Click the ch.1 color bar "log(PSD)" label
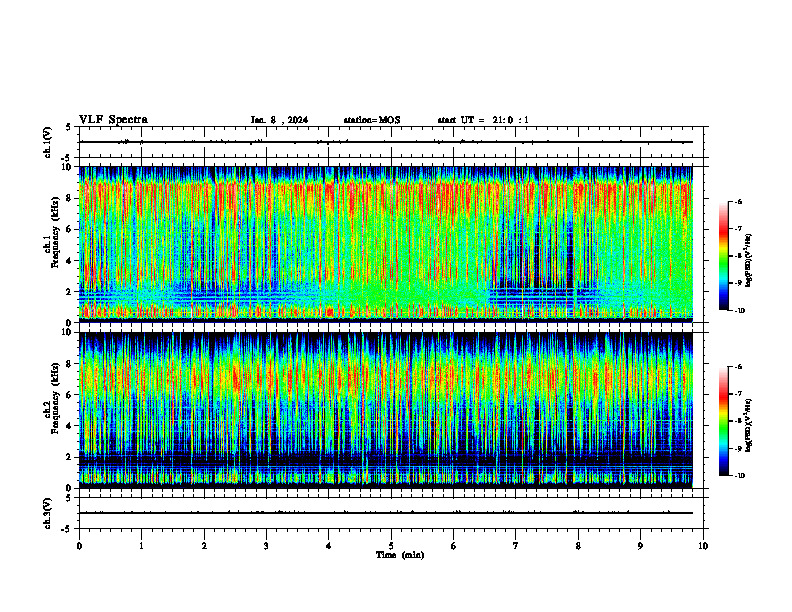Image resolution: width=792 pixels, height=612 pixels. pos(749,261)
